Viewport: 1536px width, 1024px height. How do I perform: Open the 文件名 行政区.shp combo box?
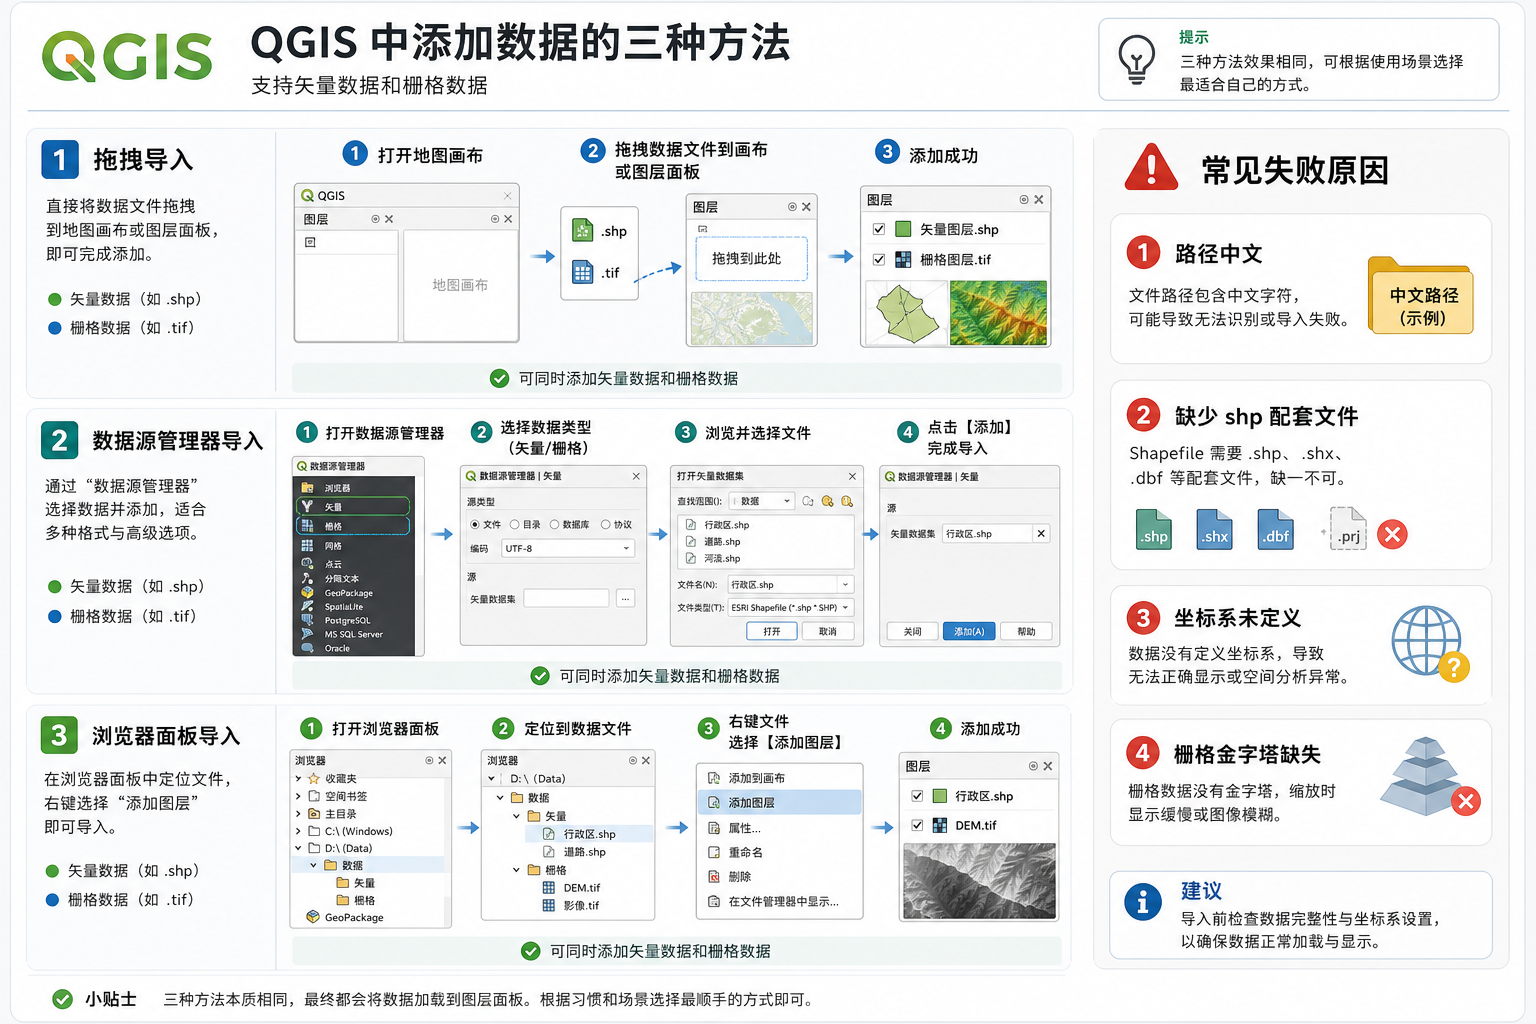(x=790, y=584)
